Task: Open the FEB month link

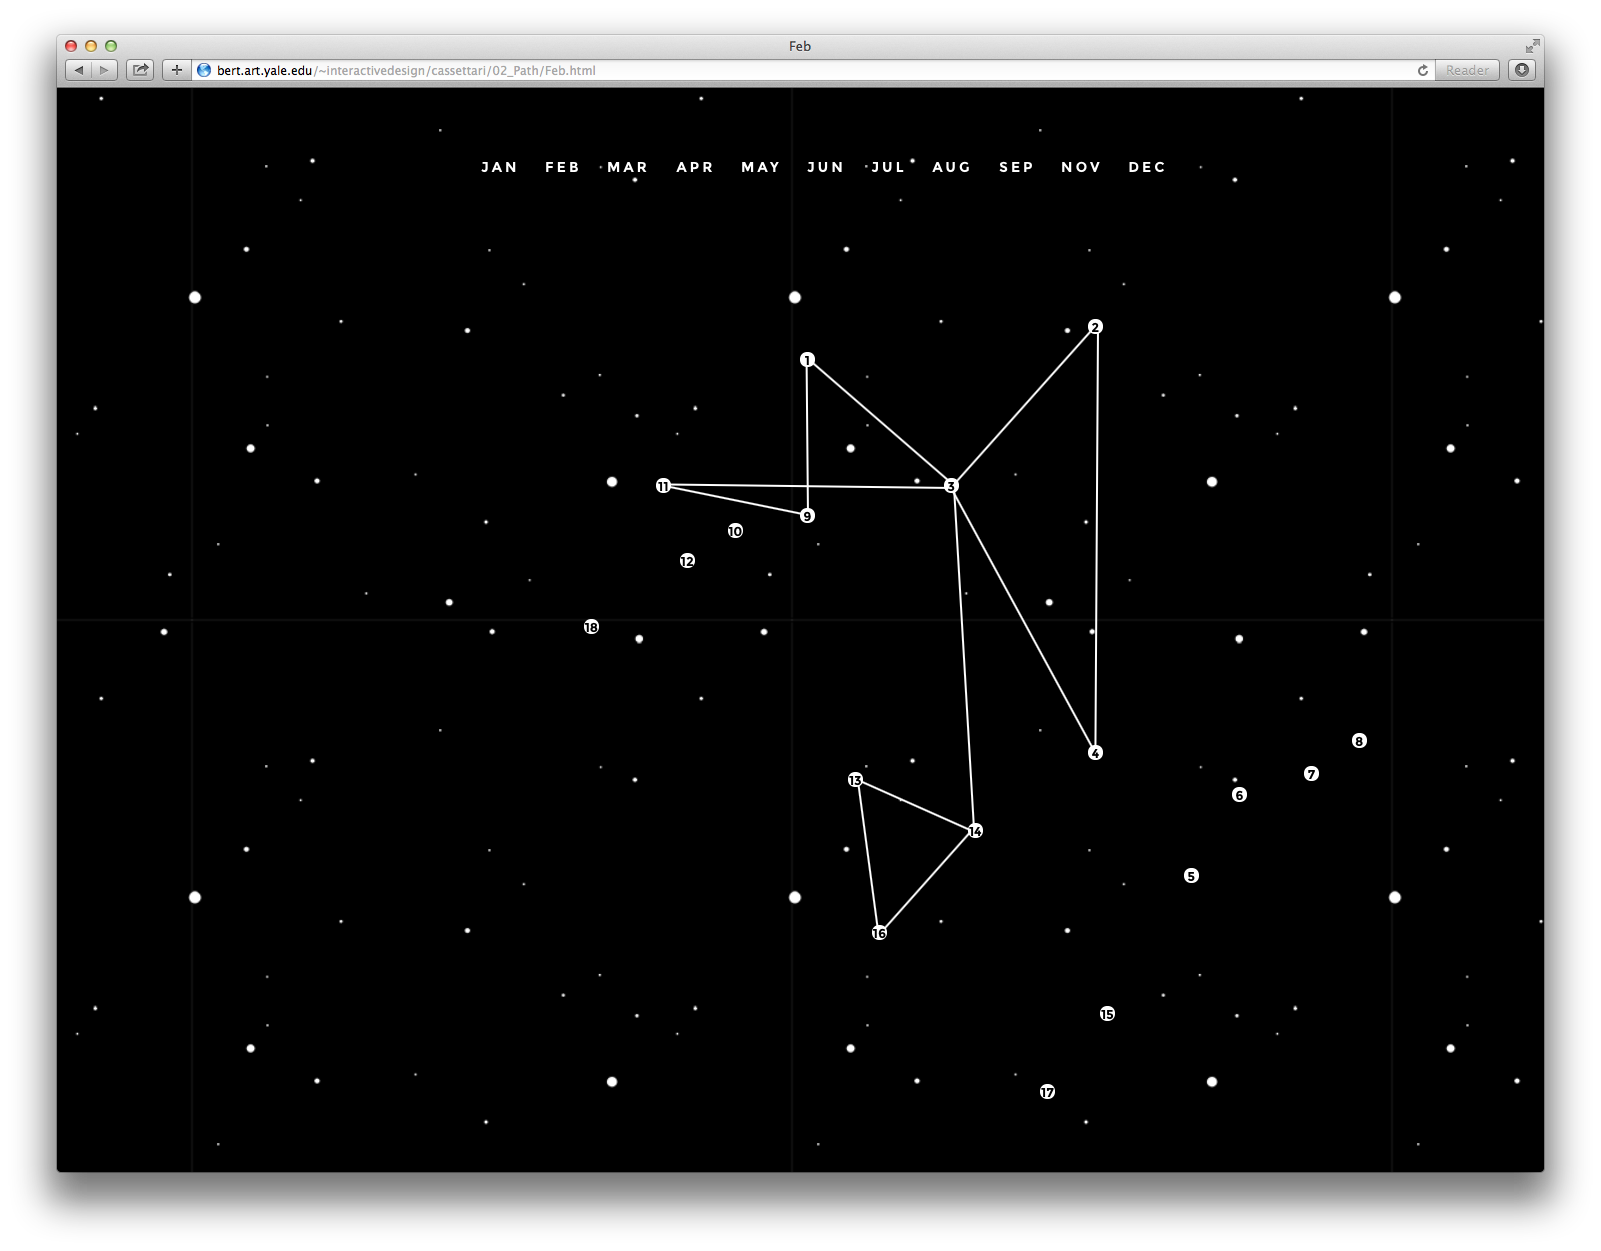Action: click(562, 167)
